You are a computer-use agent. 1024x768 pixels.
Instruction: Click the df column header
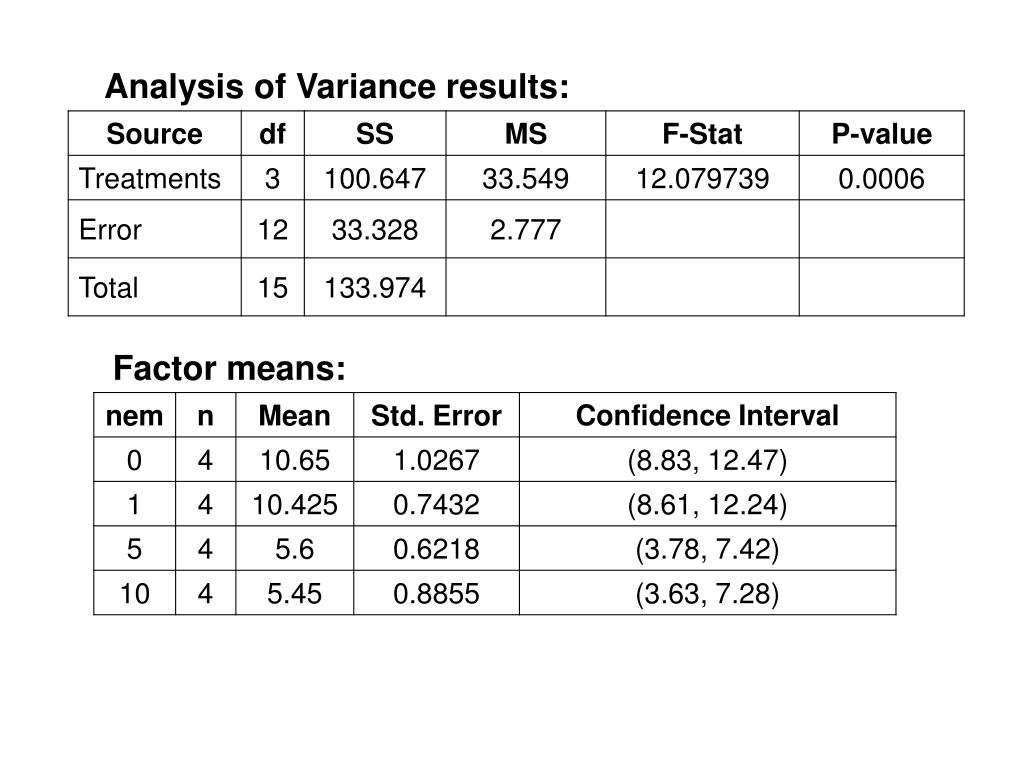tap(272, 134)
